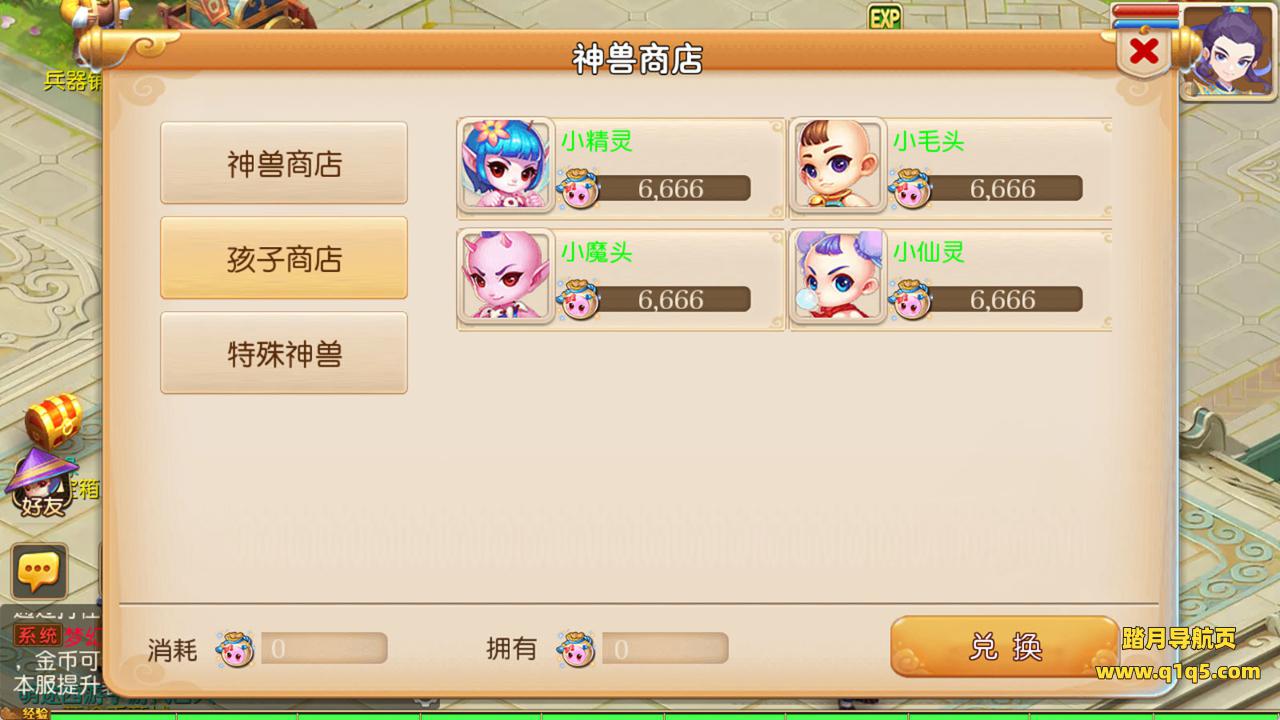Click the 消耗 cost amount field
Image resolution: width=1280 pixels, height=720 pixels.
324,649
